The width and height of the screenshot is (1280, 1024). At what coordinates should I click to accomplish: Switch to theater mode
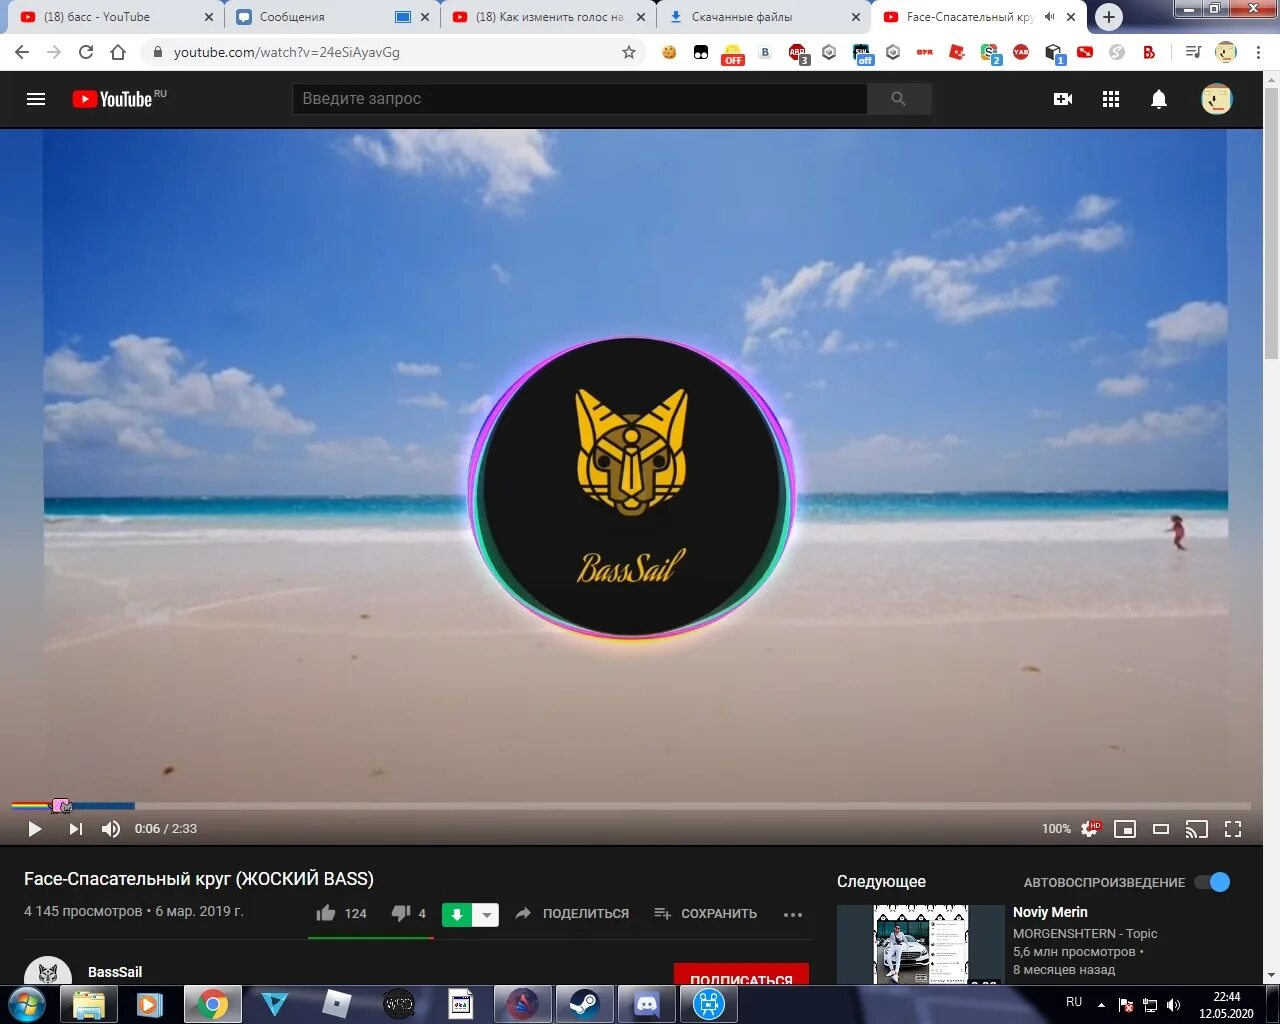[x=1161, y=829]
